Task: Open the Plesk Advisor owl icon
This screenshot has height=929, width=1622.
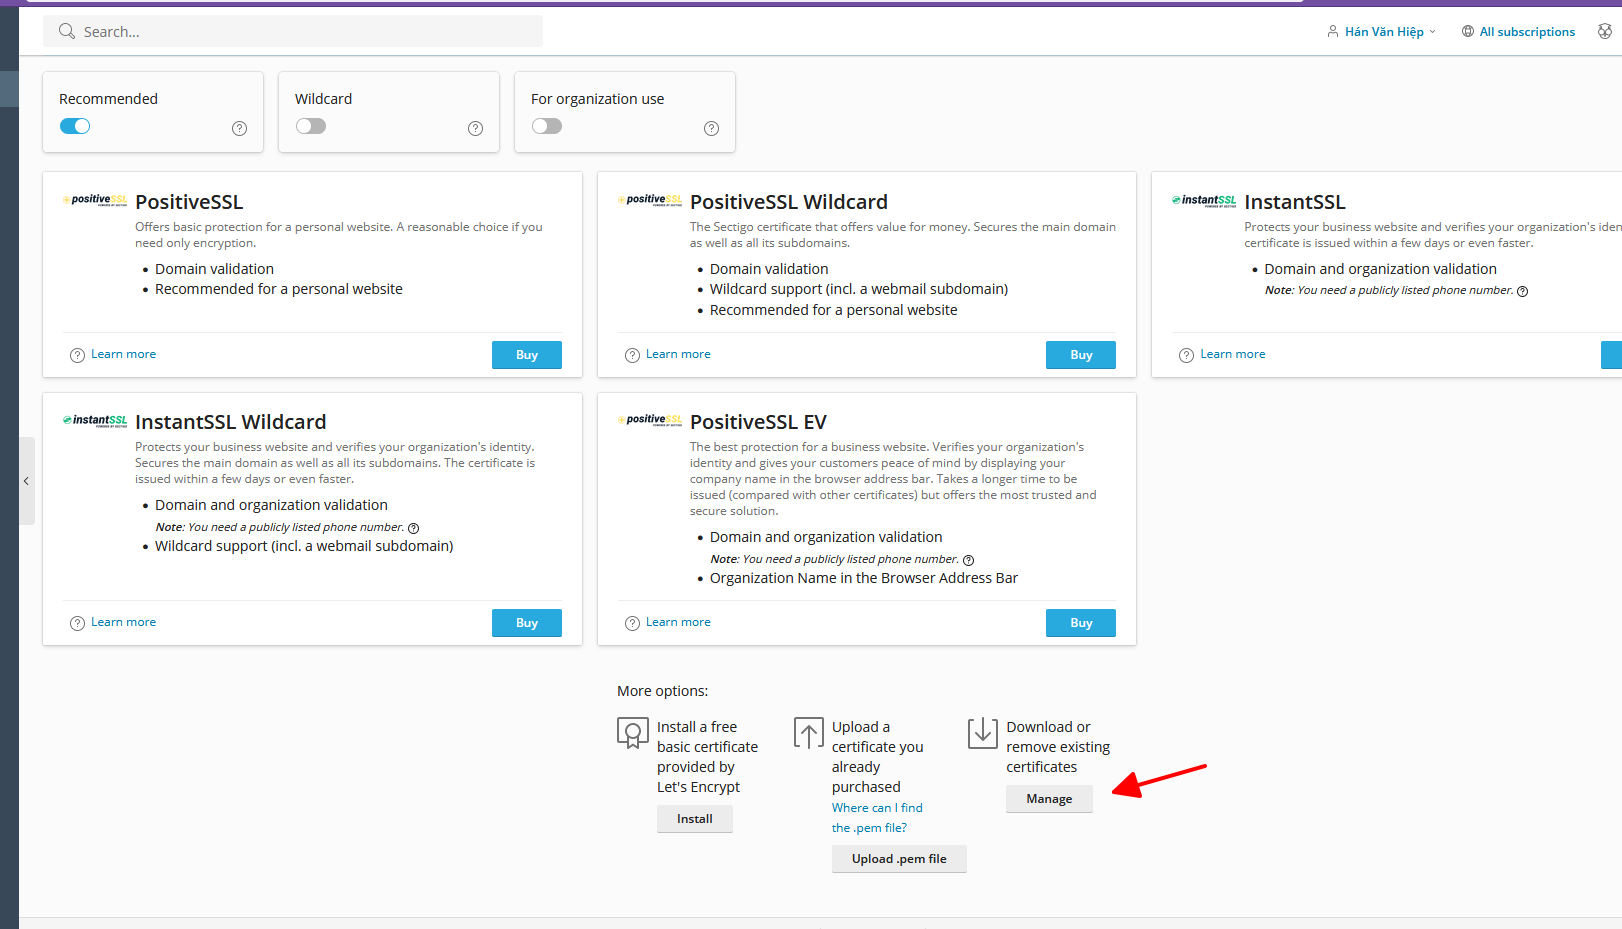Action: (x=1605, y=31)
